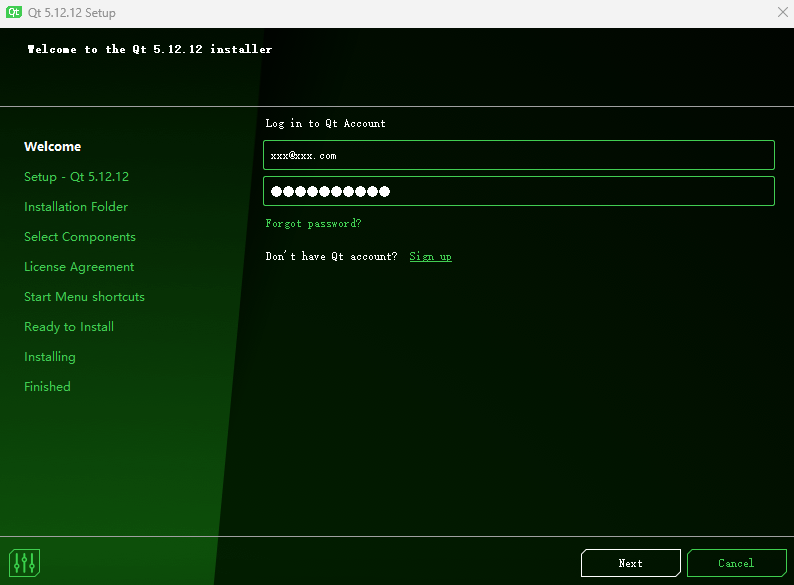
Task: Select the Start Menu shortcuts step
Action: (85, 297)
